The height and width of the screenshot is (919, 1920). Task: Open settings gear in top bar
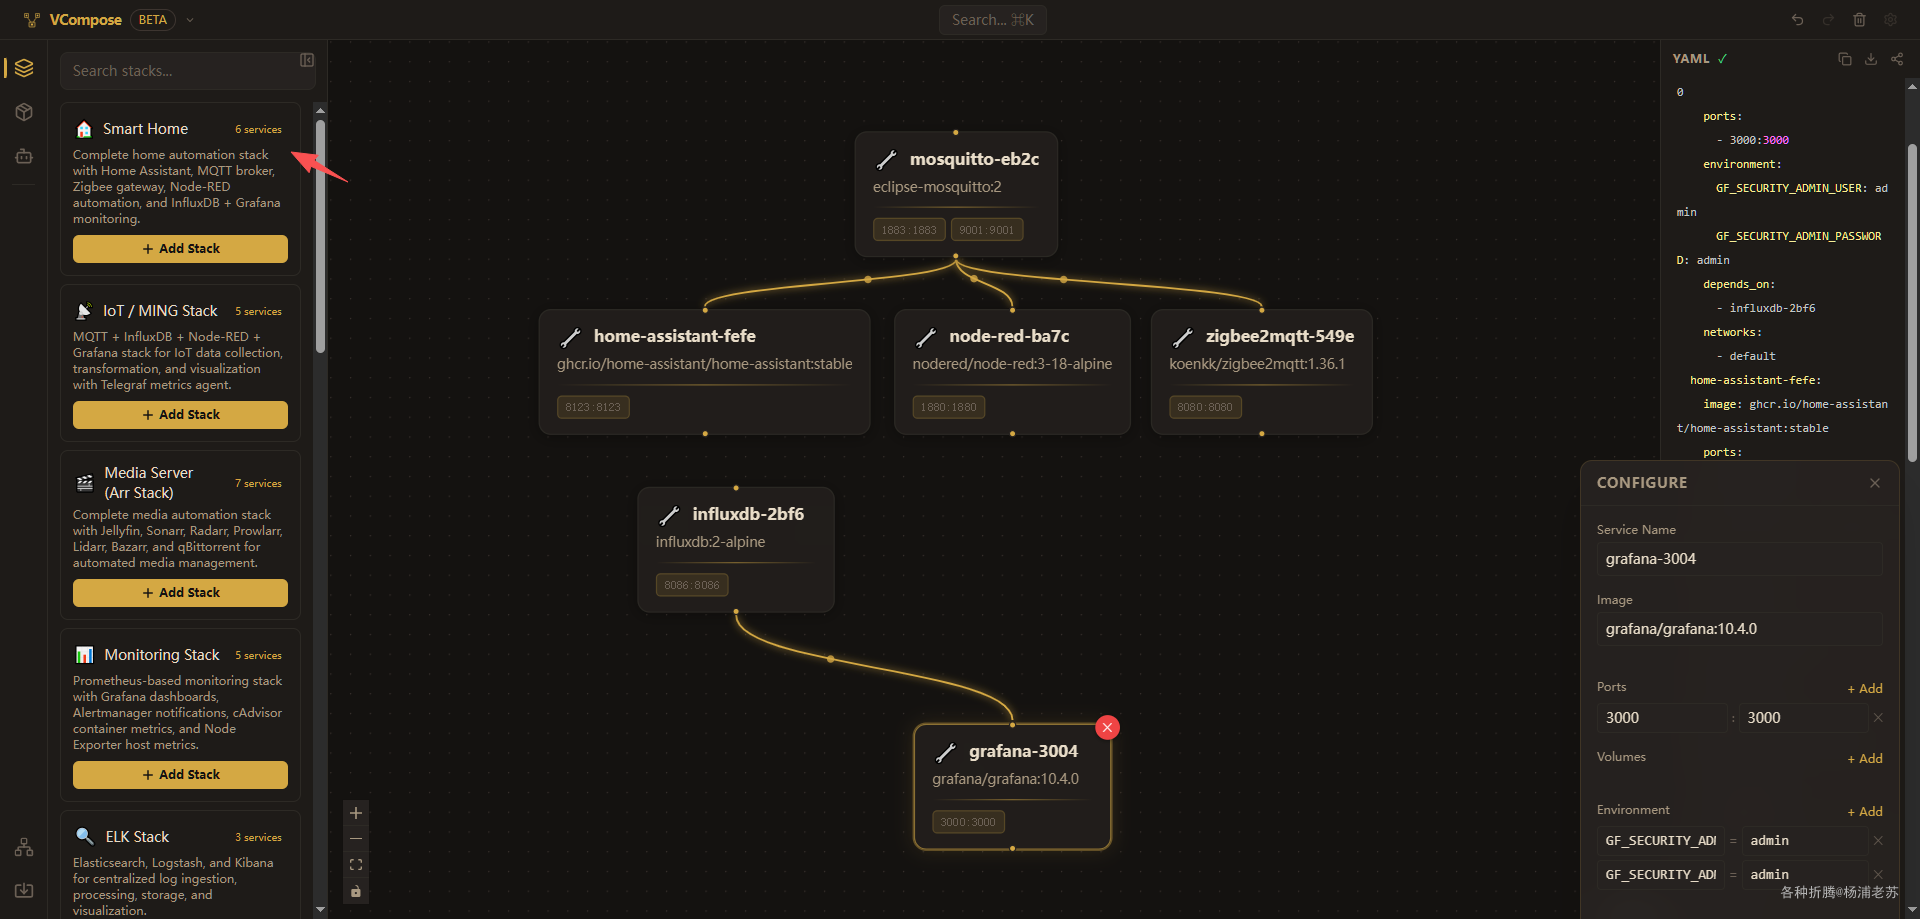click(x=1890, y=20)
